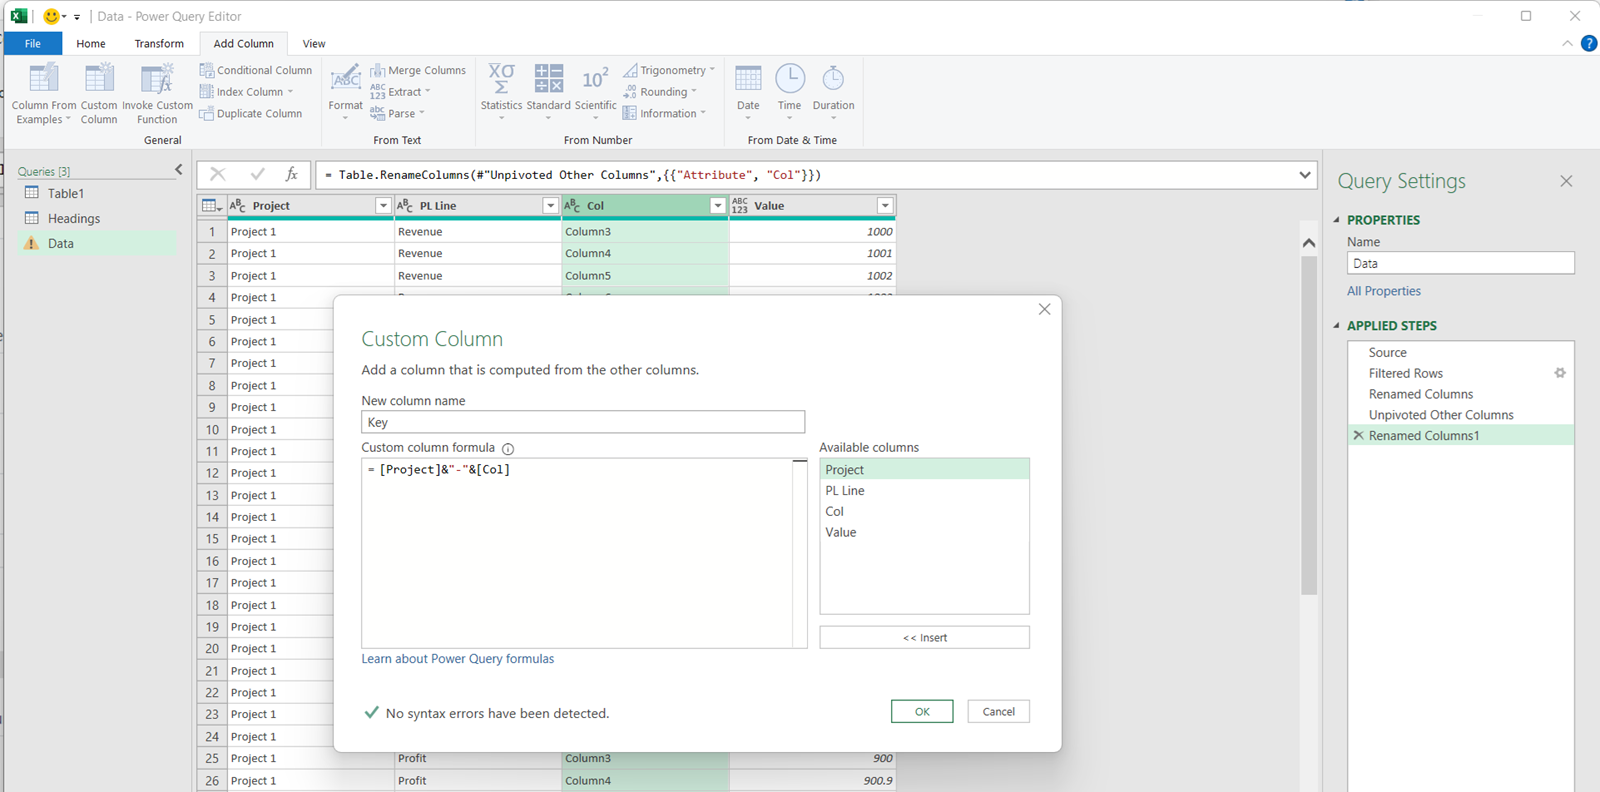
Task: Expand the formula bar
Action: 1304,175
